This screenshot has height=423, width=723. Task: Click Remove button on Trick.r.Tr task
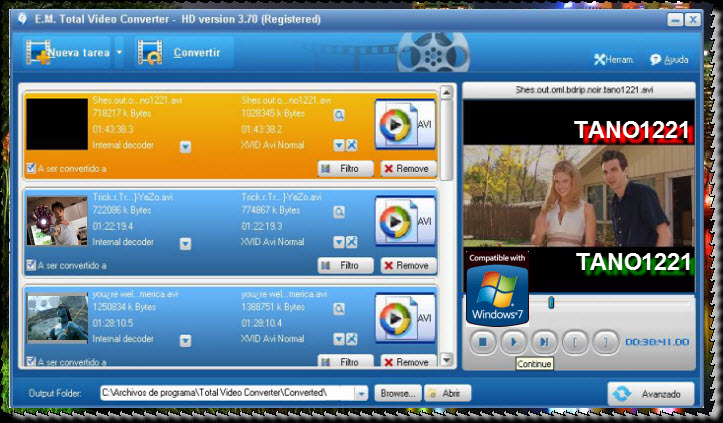click(x=407, y=265)
